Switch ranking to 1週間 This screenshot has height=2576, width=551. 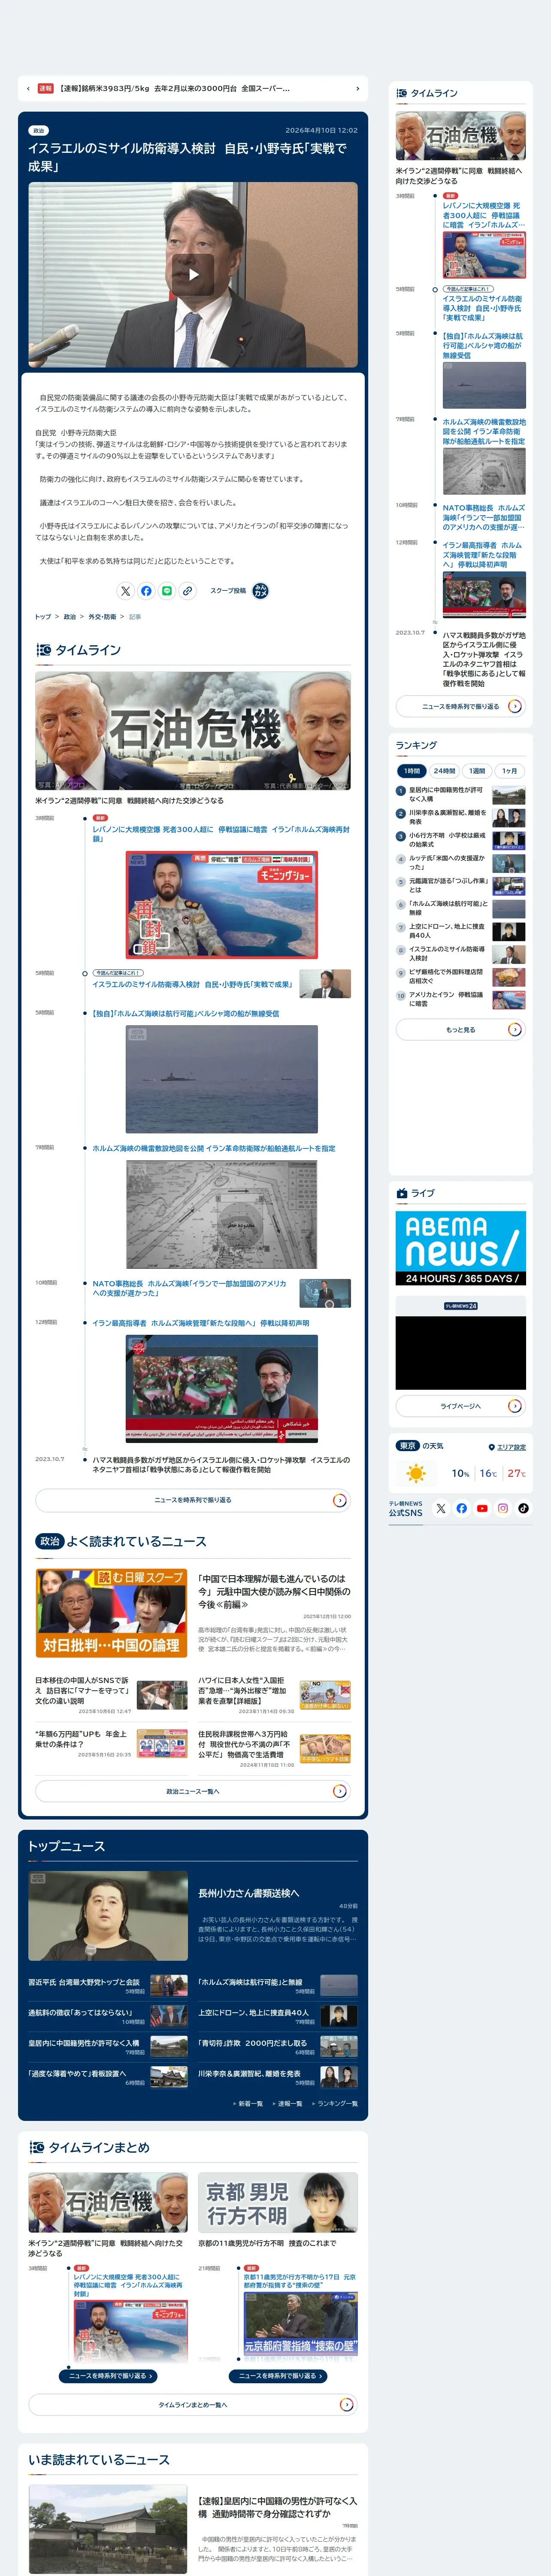(x=477, y=771)
